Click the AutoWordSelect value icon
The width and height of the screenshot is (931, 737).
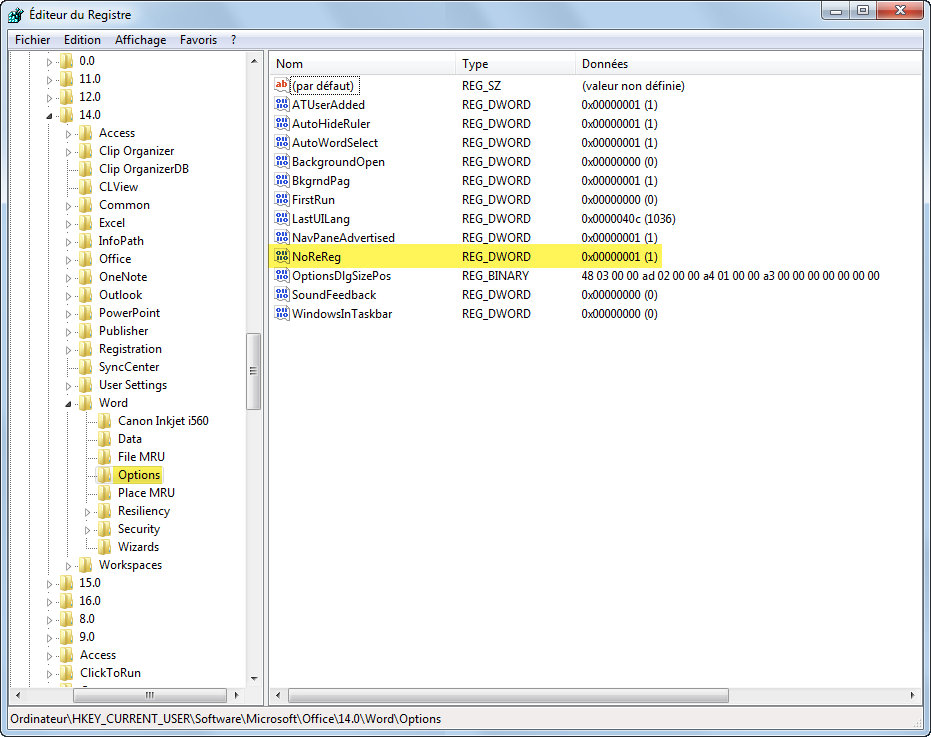[281, 143]
